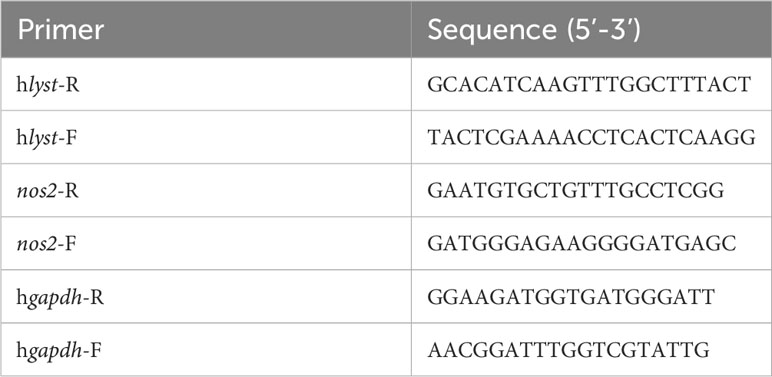This screenshot has width=772, height=377.
Task: Select the hlyst-R primer cell
Action: tap(206, 84)
